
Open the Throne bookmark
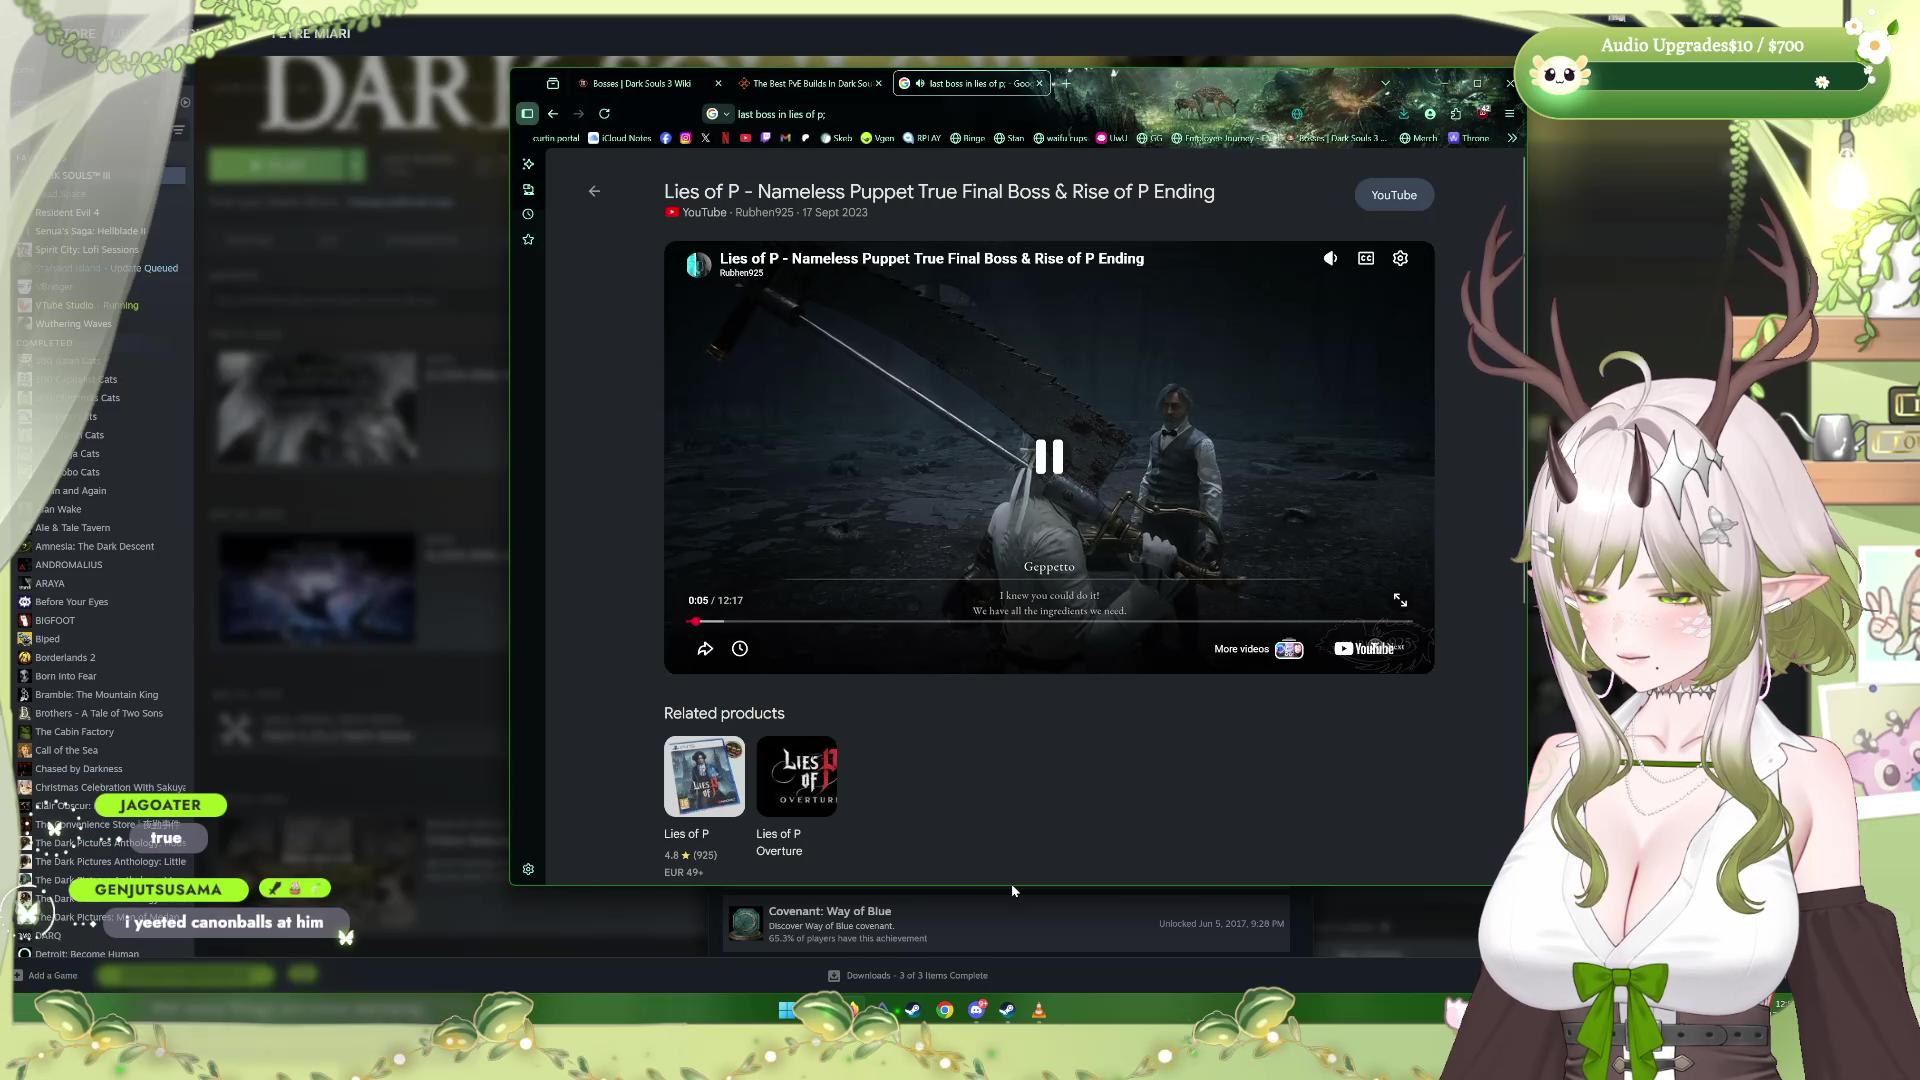click(1469, 138)
